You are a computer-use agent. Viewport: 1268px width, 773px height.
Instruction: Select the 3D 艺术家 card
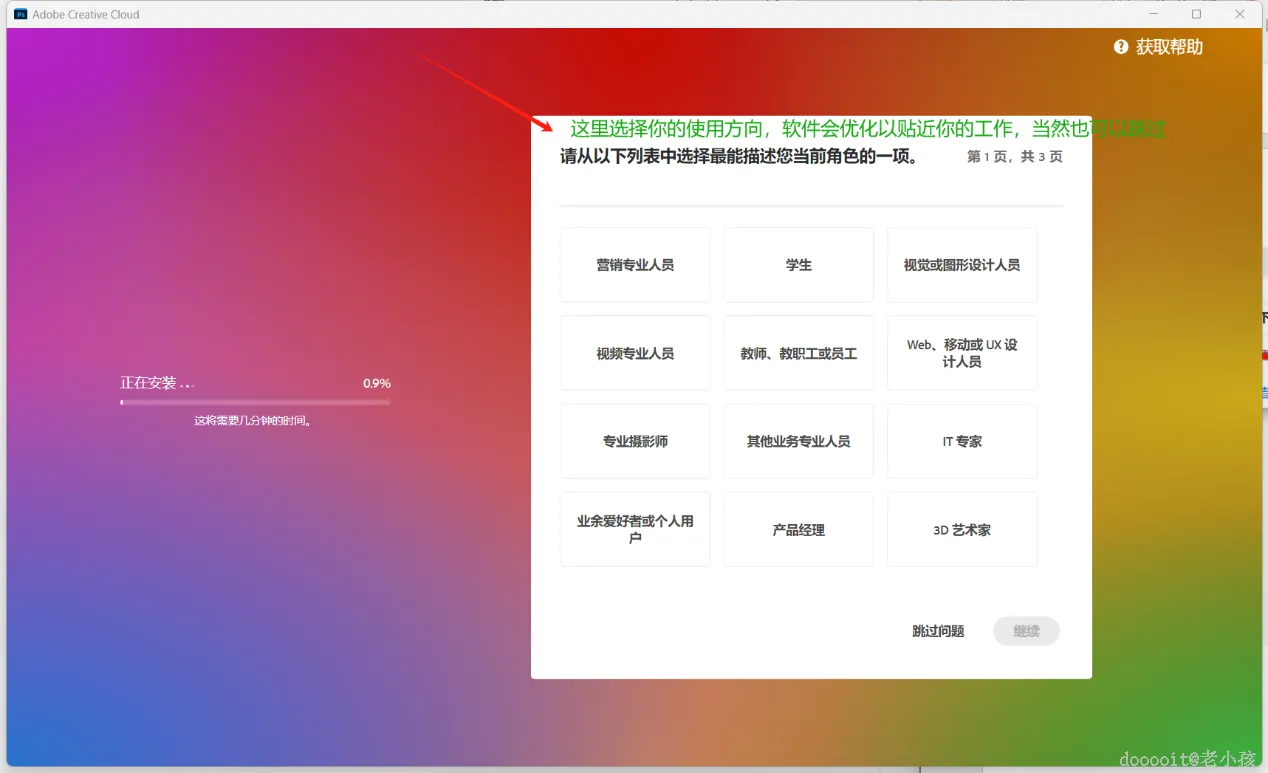961,529
